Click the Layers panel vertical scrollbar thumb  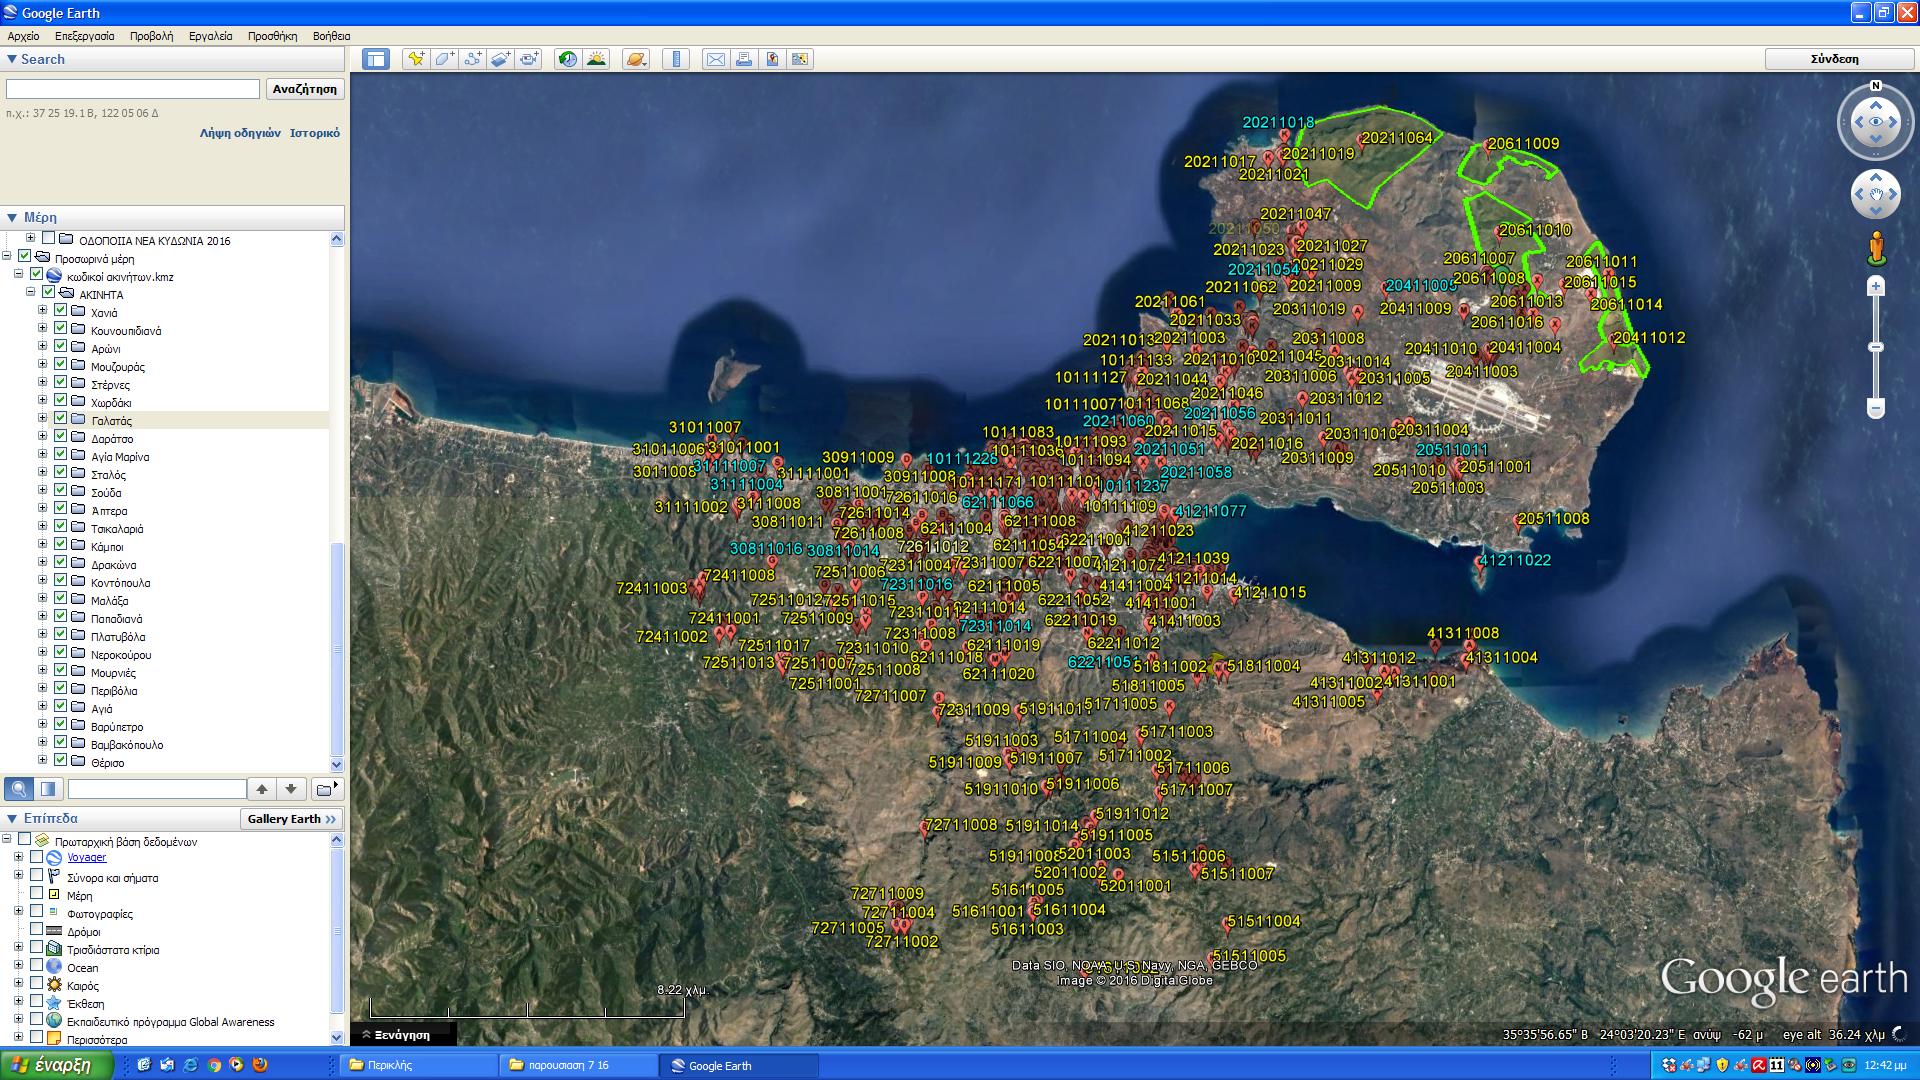pyautogui.click(x=337, y=930)
